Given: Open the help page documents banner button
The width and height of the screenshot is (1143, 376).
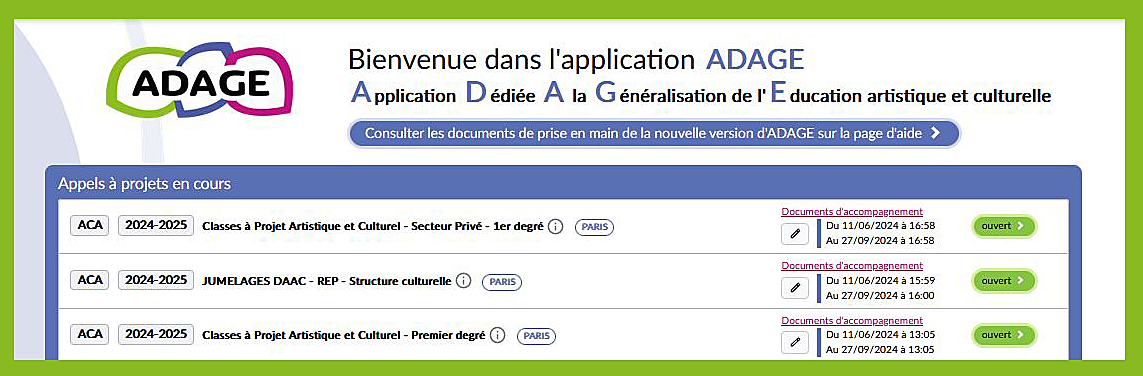Looking at the screenshot, I should tap(654, 133).
